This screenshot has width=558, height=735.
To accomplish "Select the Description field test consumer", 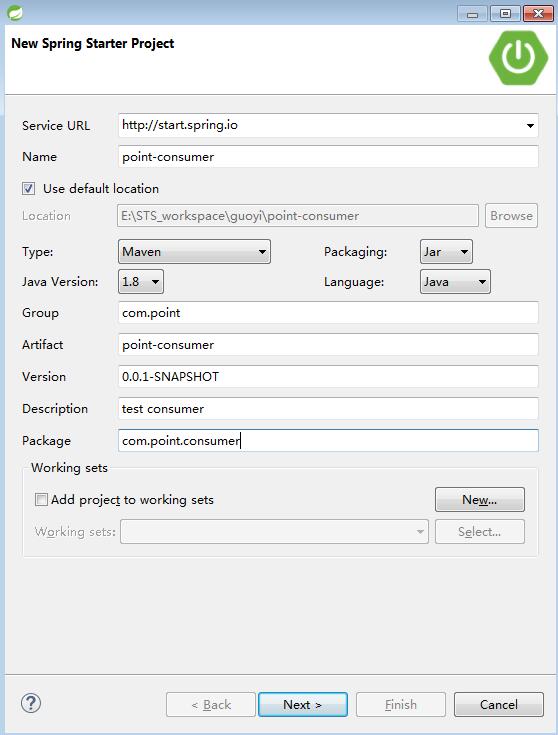I will [x=328, y=409].
